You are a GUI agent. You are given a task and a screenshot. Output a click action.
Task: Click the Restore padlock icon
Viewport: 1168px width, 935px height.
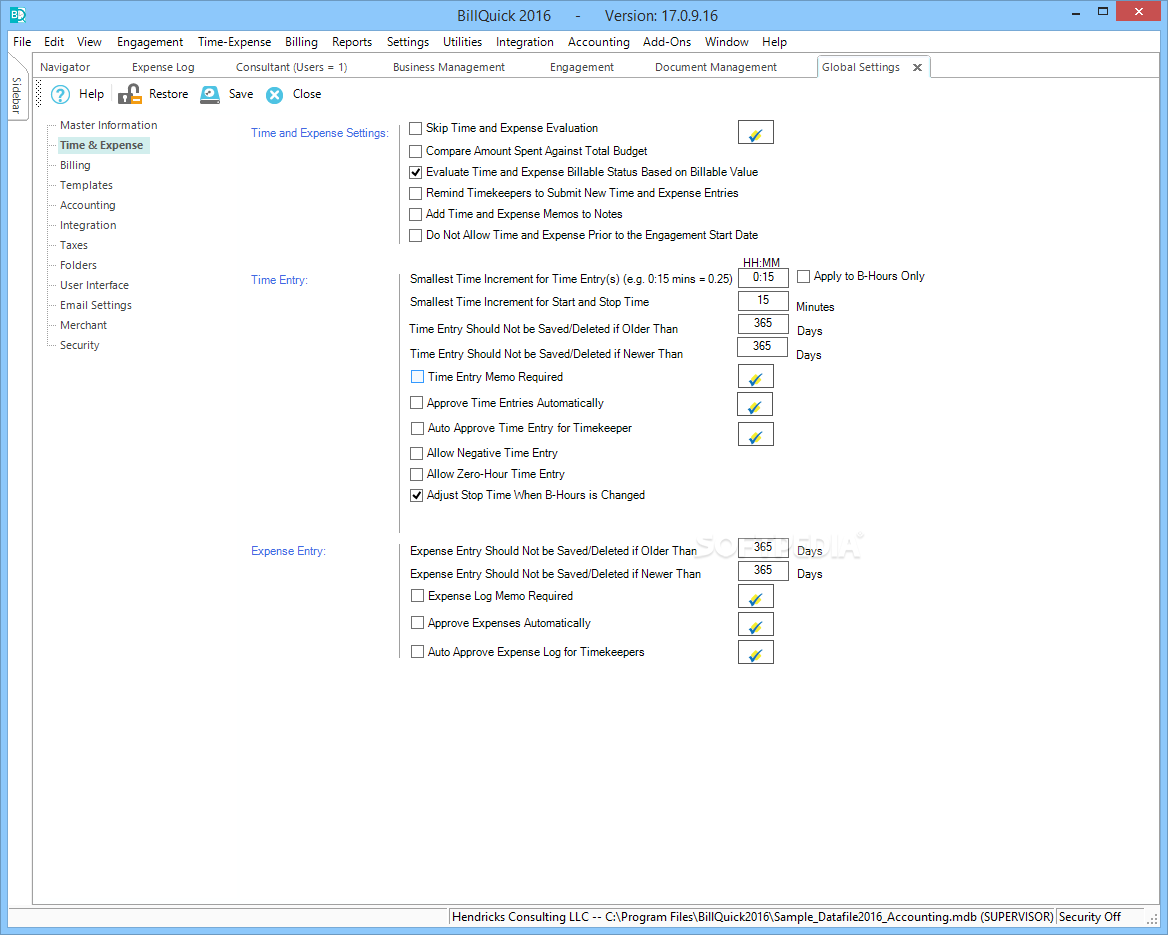click(130, 95)
